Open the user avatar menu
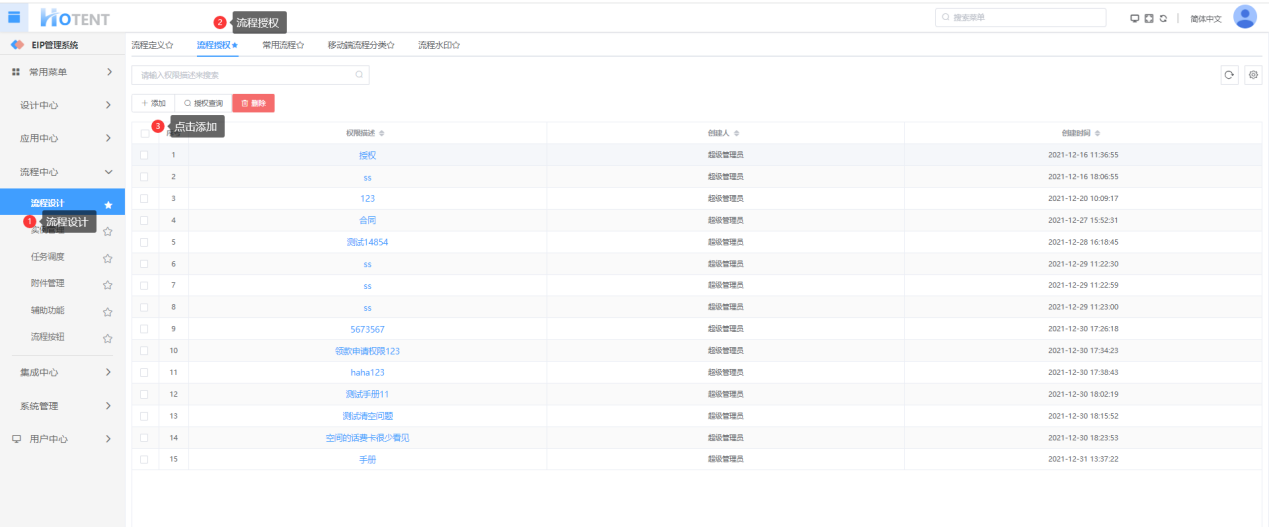Screen dimensions: 1269x527 coord(1245,17)
